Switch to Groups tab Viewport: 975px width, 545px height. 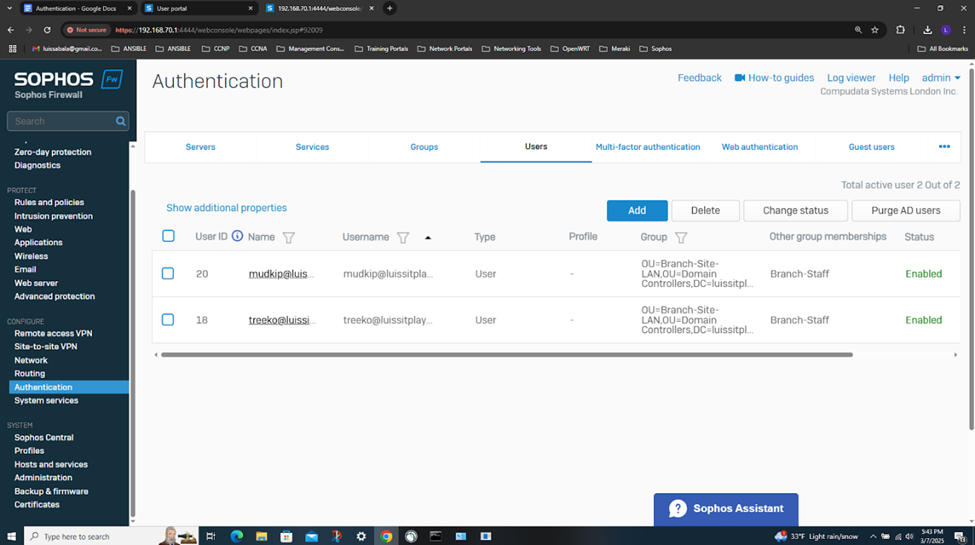[424, 147]
